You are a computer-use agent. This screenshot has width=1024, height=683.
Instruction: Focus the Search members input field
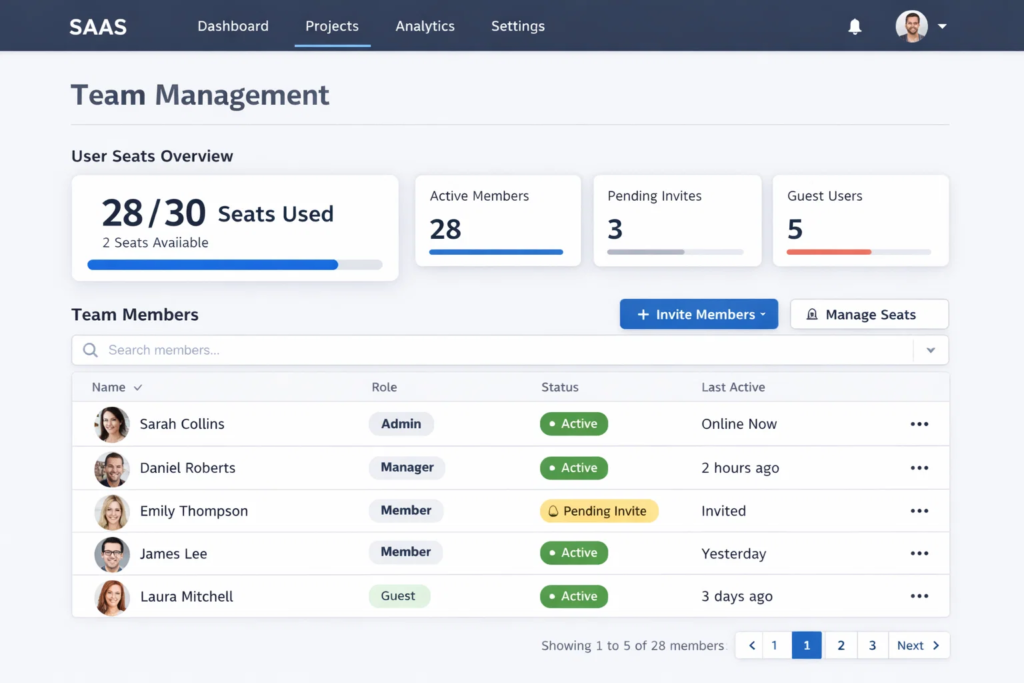tap(500, 350)
